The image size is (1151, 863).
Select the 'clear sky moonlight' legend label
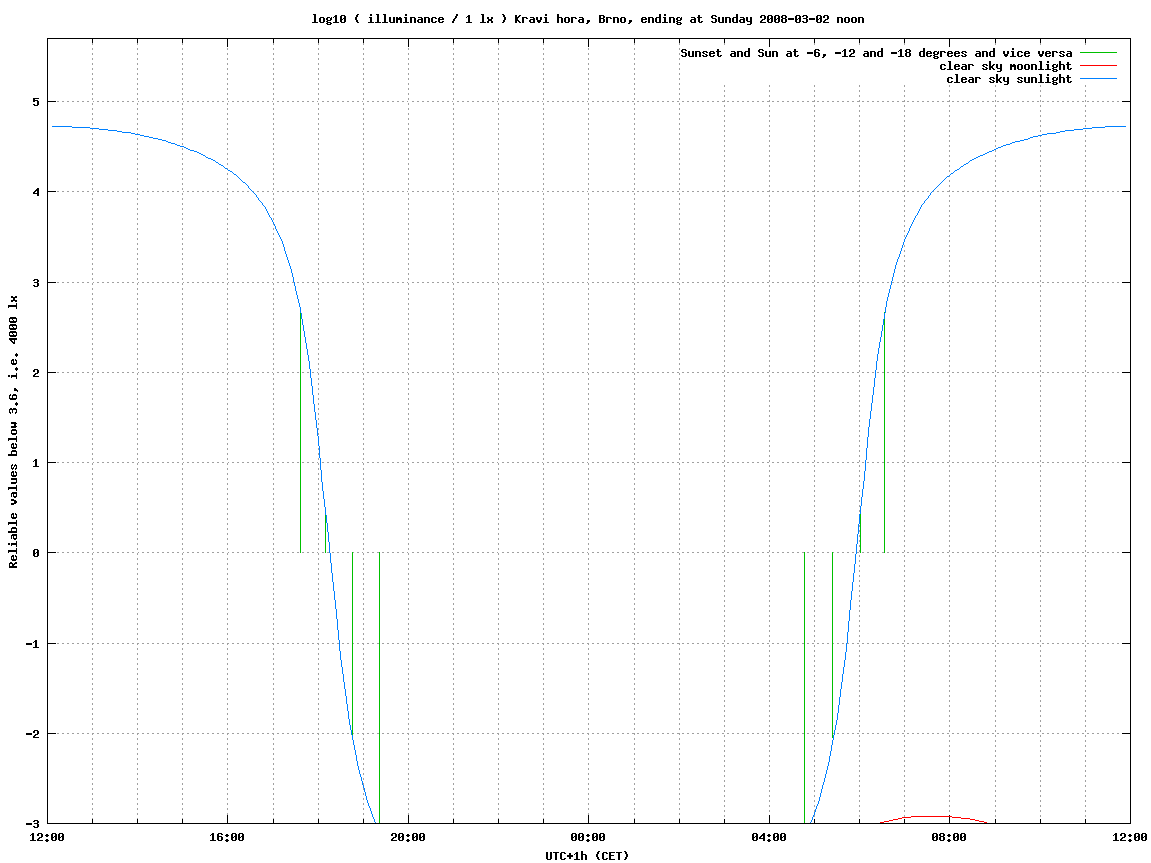[x=1006, y=66]
